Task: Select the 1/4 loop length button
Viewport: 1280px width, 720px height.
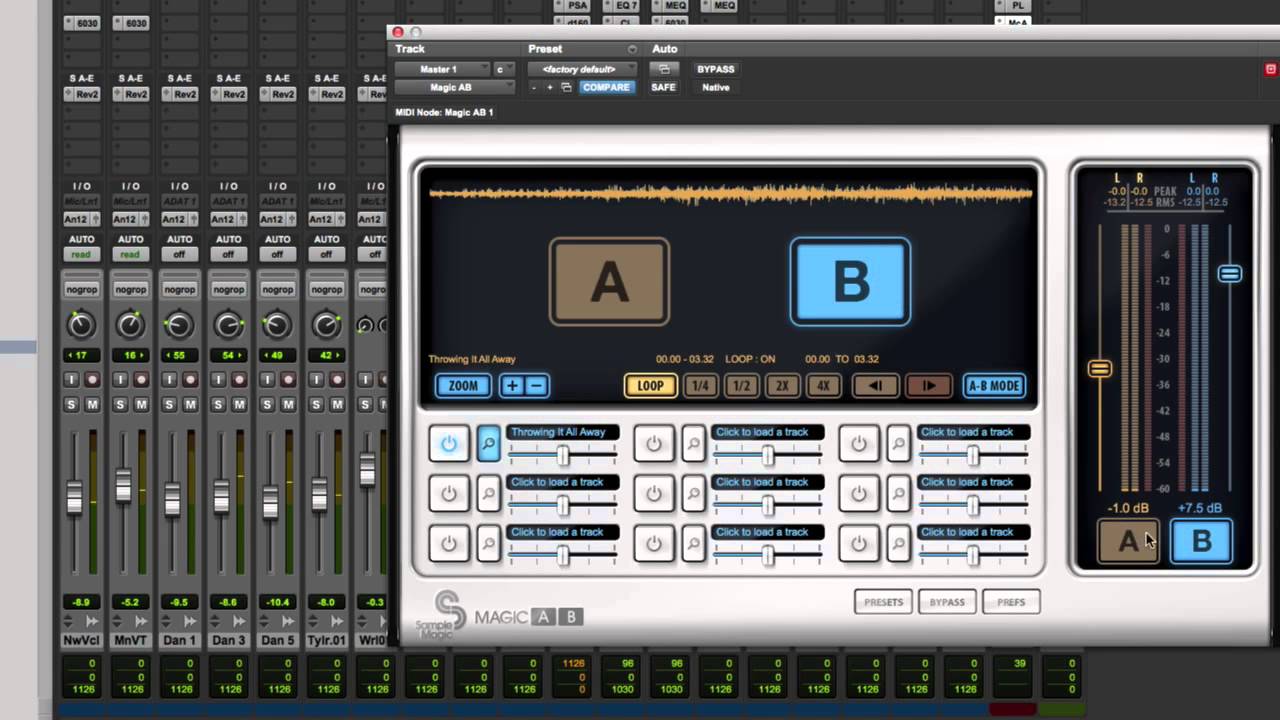Action: coord(701,386)
